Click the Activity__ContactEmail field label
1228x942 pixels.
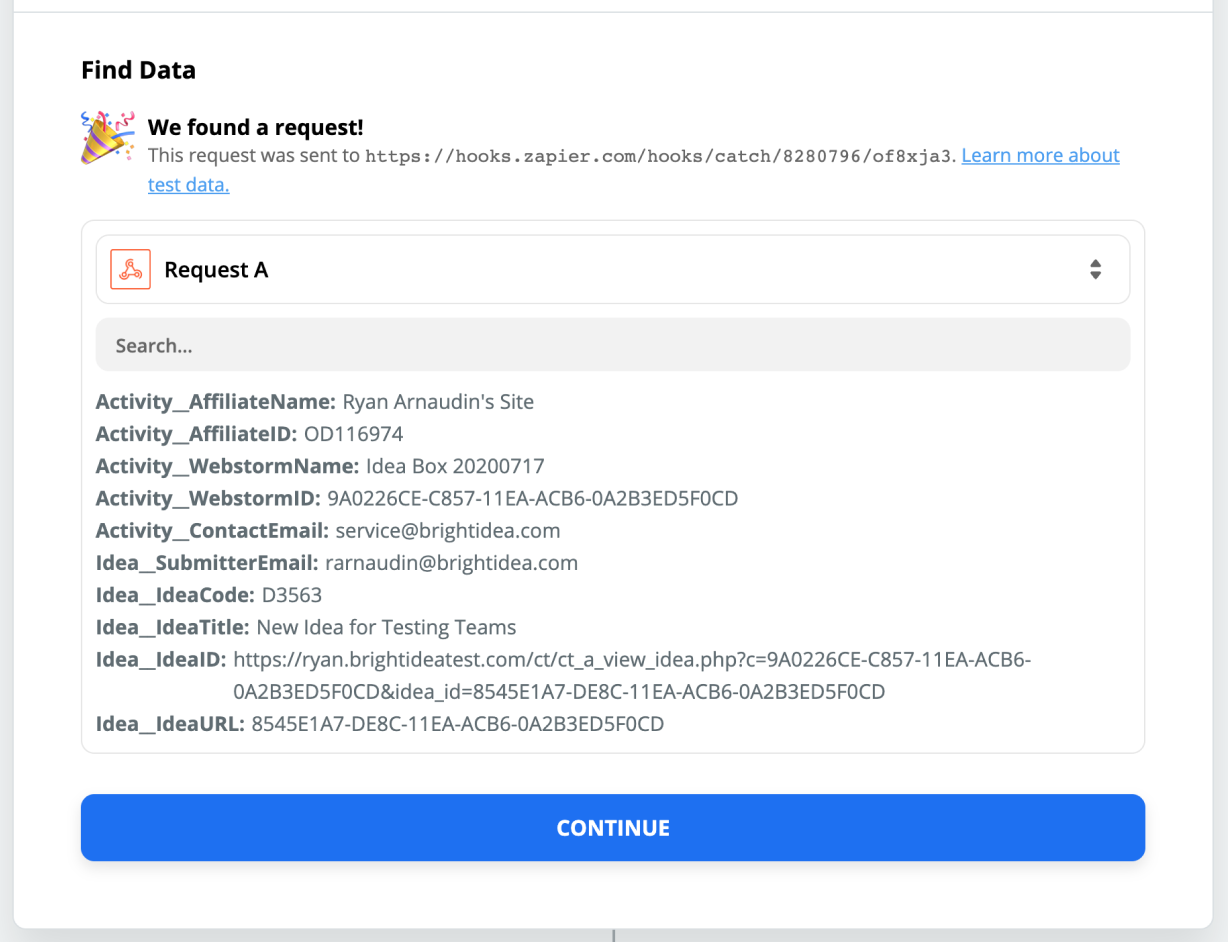(213, 530)
